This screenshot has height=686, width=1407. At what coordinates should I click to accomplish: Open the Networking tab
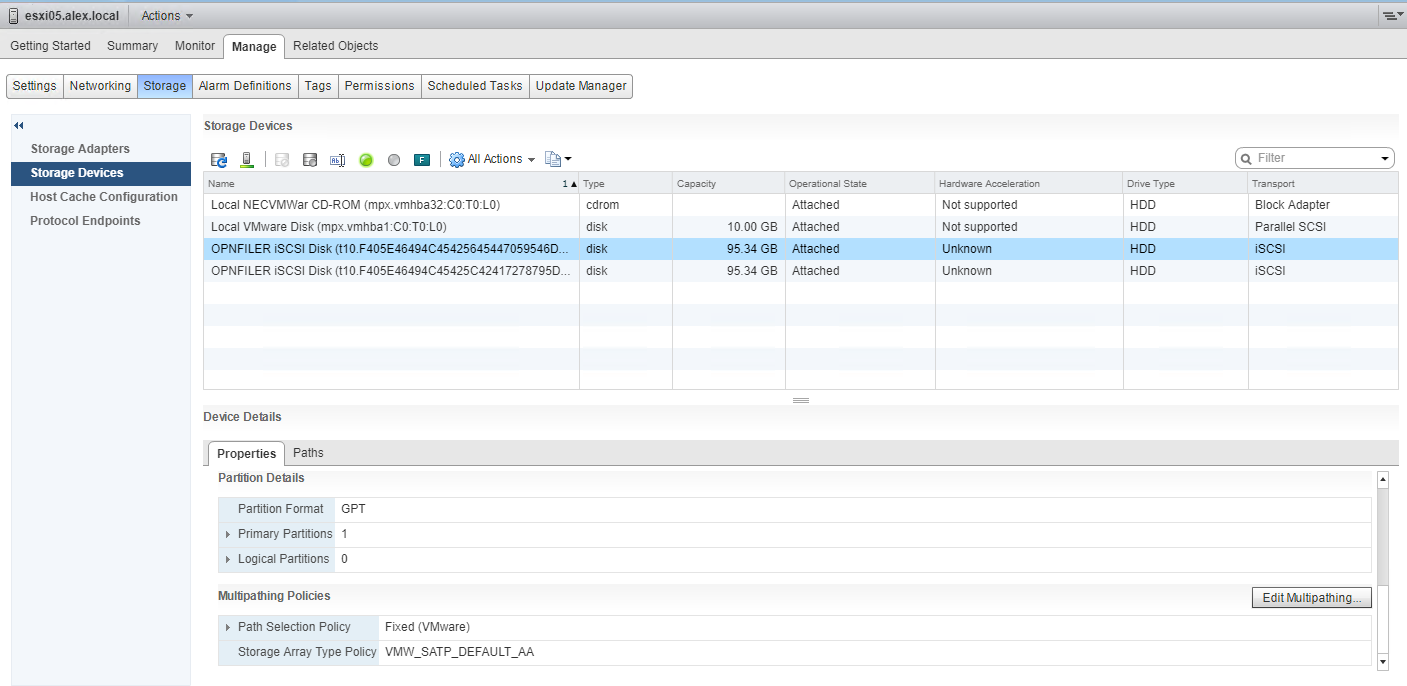[x=100, y=86]
